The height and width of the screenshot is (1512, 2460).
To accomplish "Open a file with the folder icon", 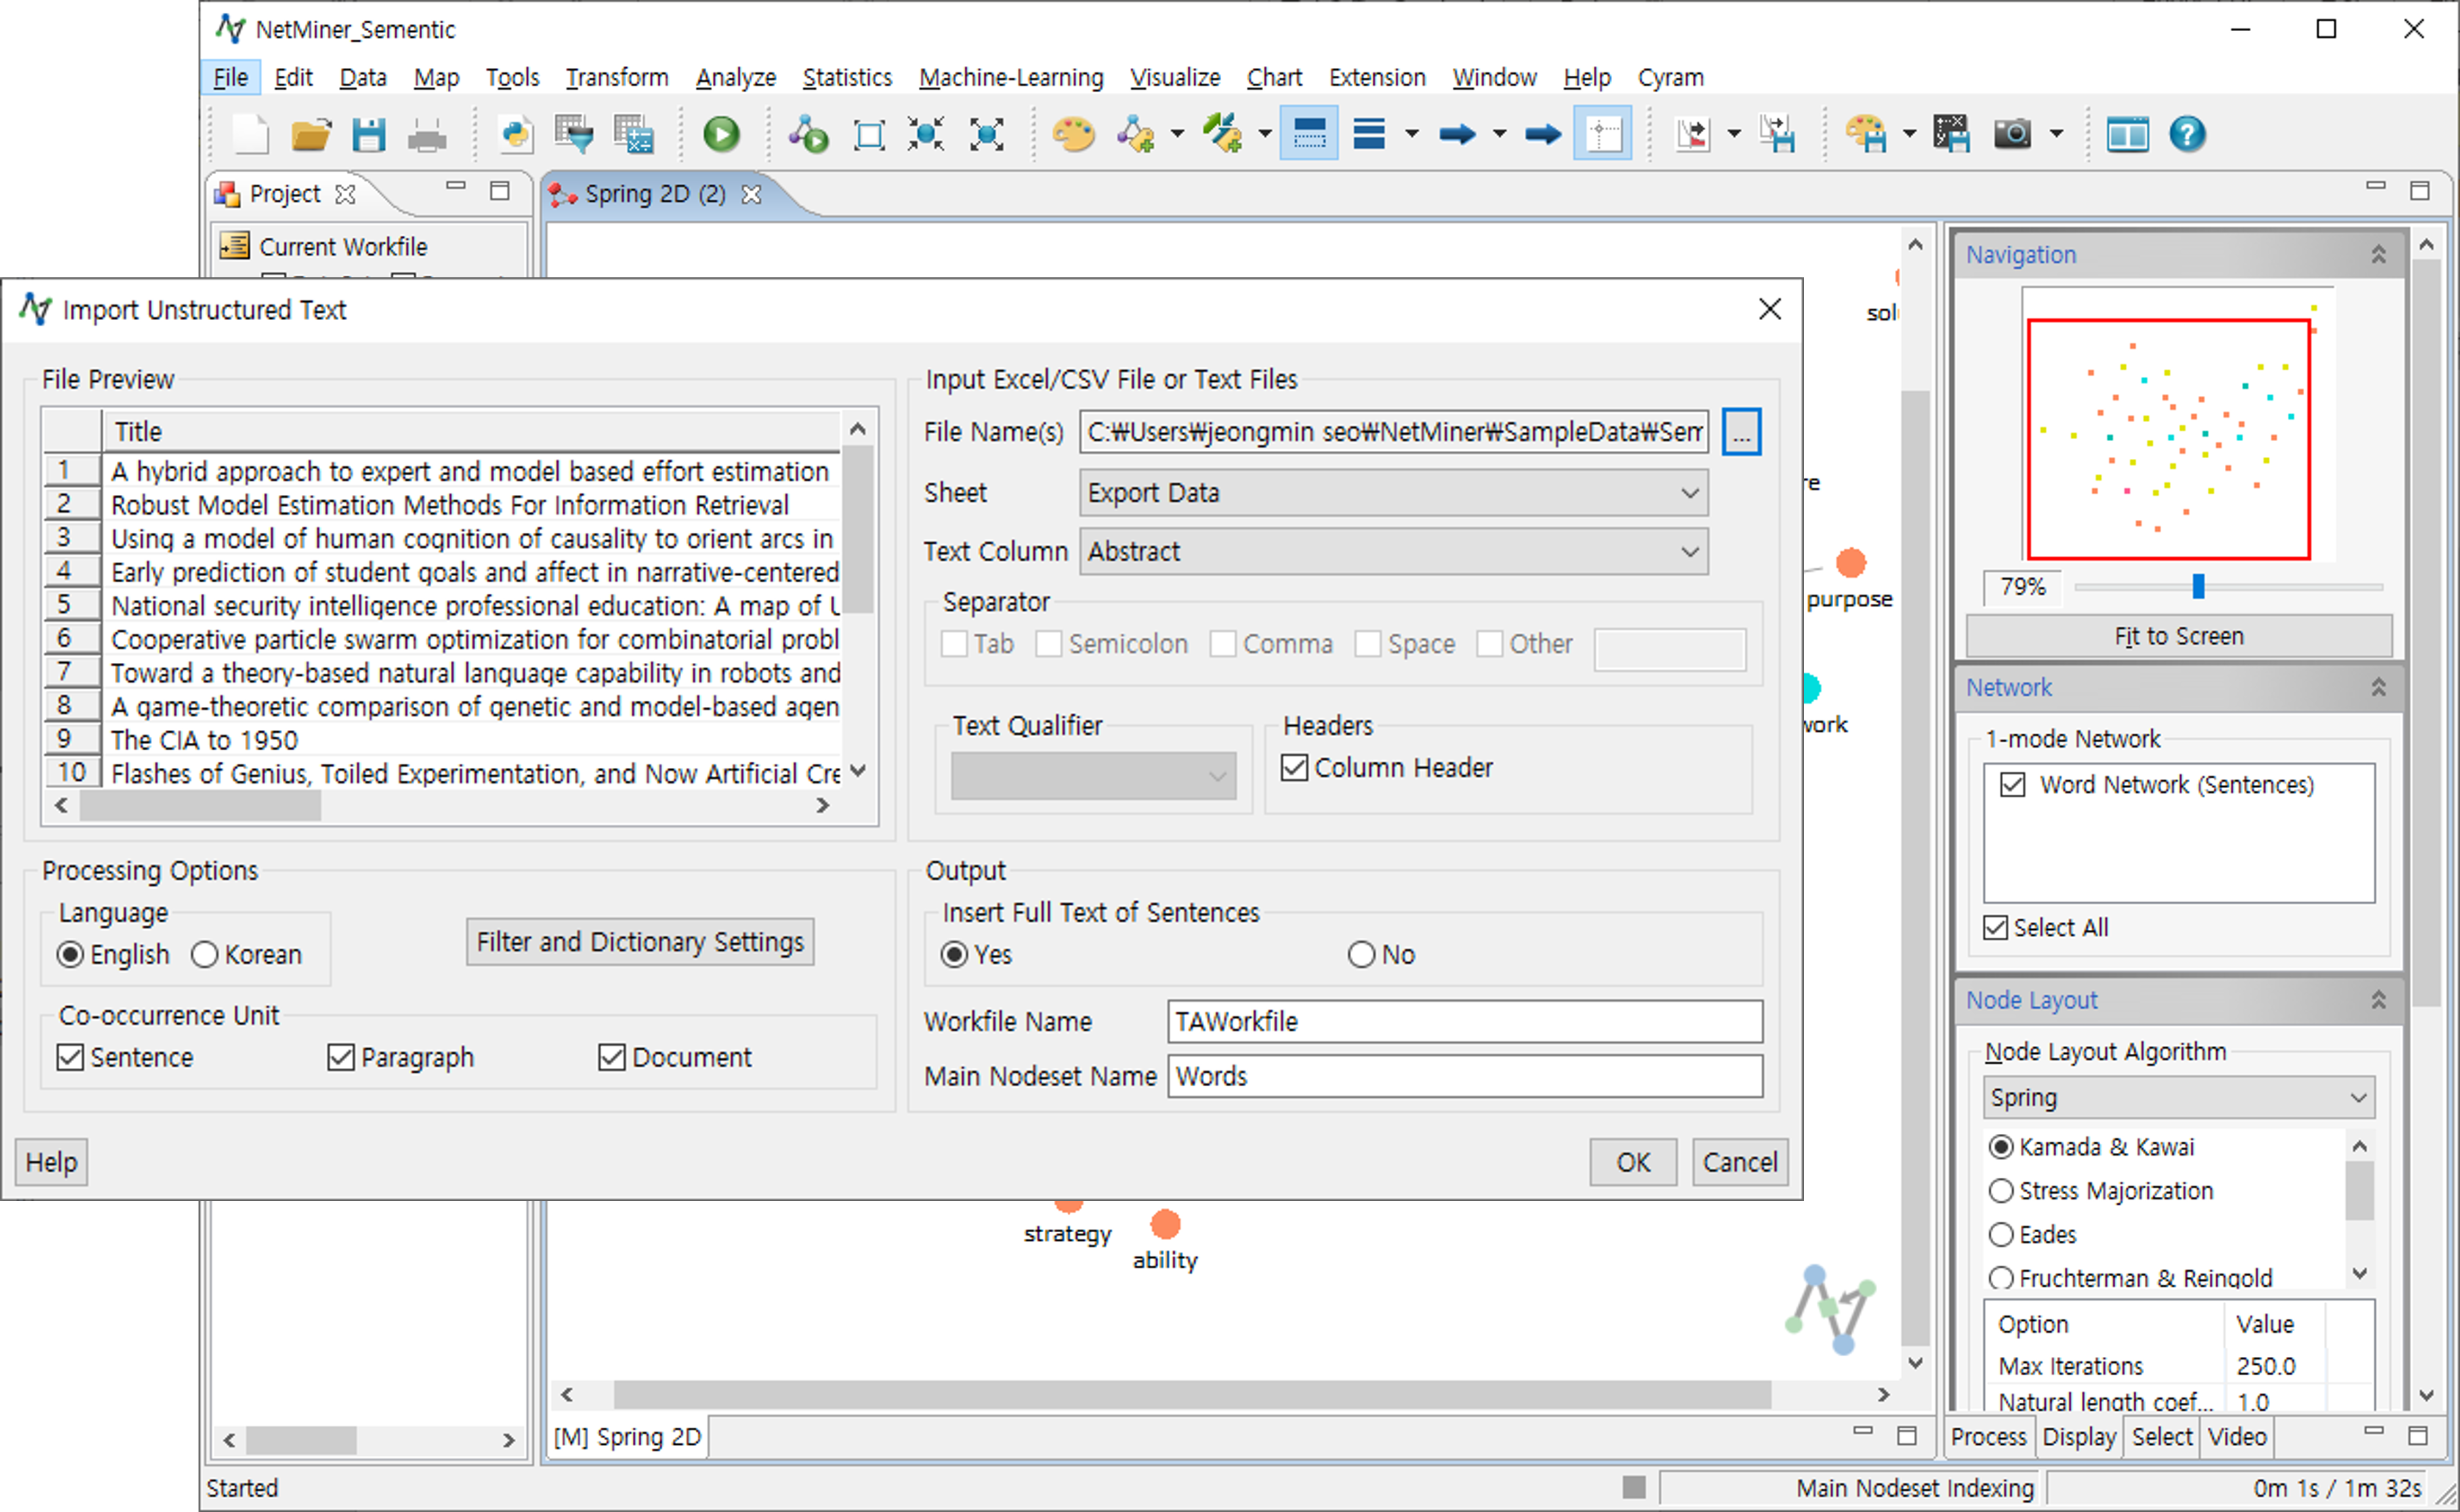I will [311, 134].
